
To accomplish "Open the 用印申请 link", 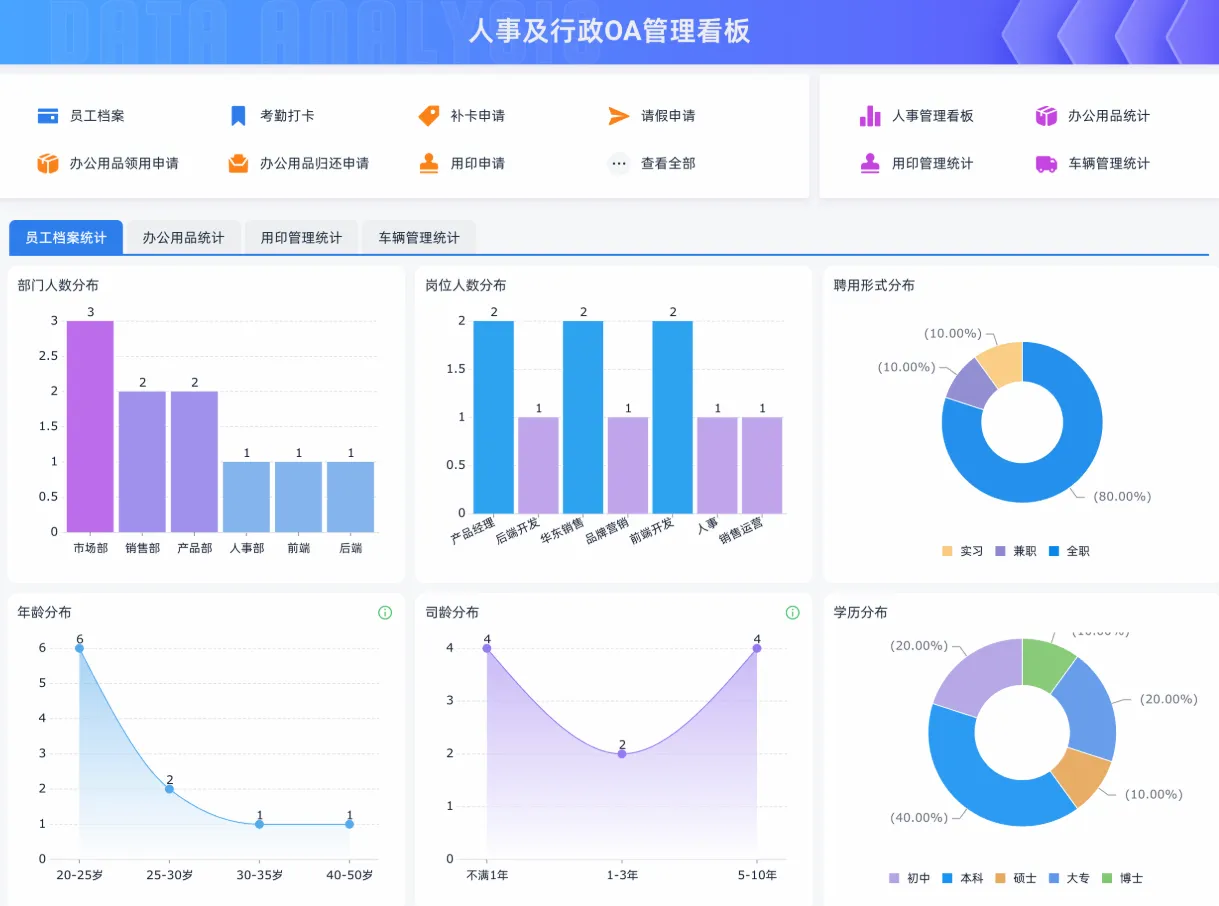I will click(478, 163).
